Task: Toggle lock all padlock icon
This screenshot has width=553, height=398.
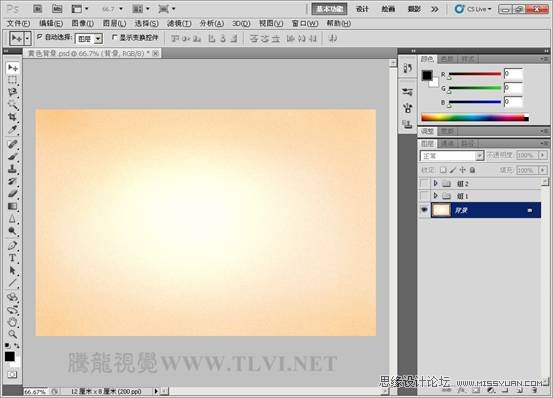Action: coord(472,170)
